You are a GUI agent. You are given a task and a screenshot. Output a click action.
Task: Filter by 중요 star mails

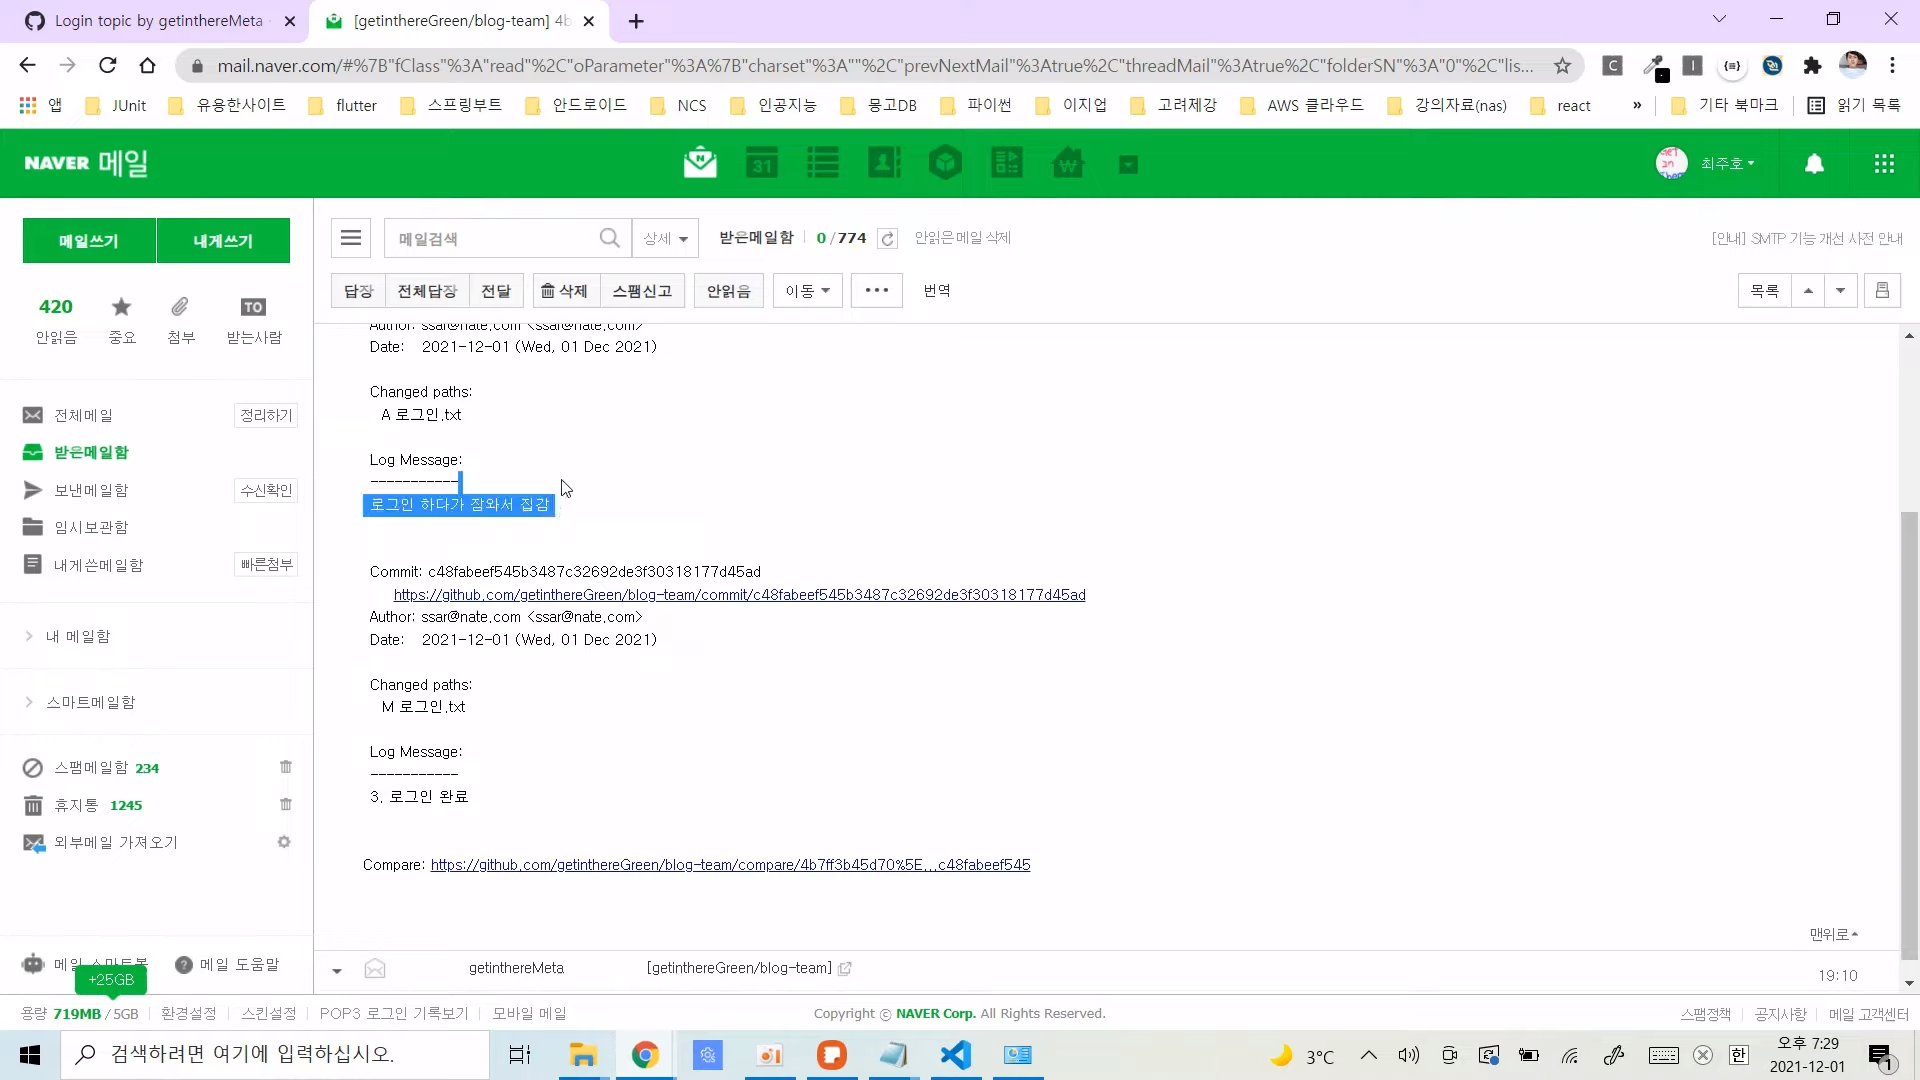pyautogui.click(x=121, y=319)
